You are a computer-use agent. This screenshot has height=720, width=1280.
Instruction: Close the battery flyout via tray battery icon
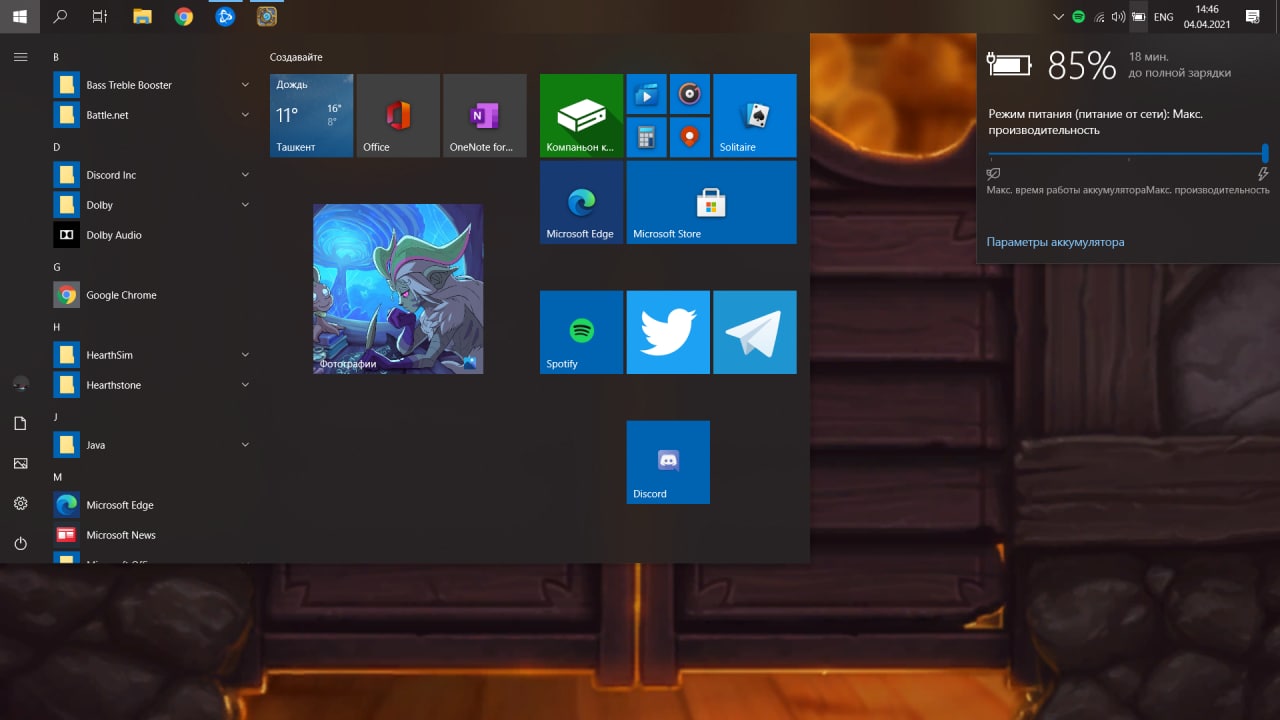tap(1138, 16)
